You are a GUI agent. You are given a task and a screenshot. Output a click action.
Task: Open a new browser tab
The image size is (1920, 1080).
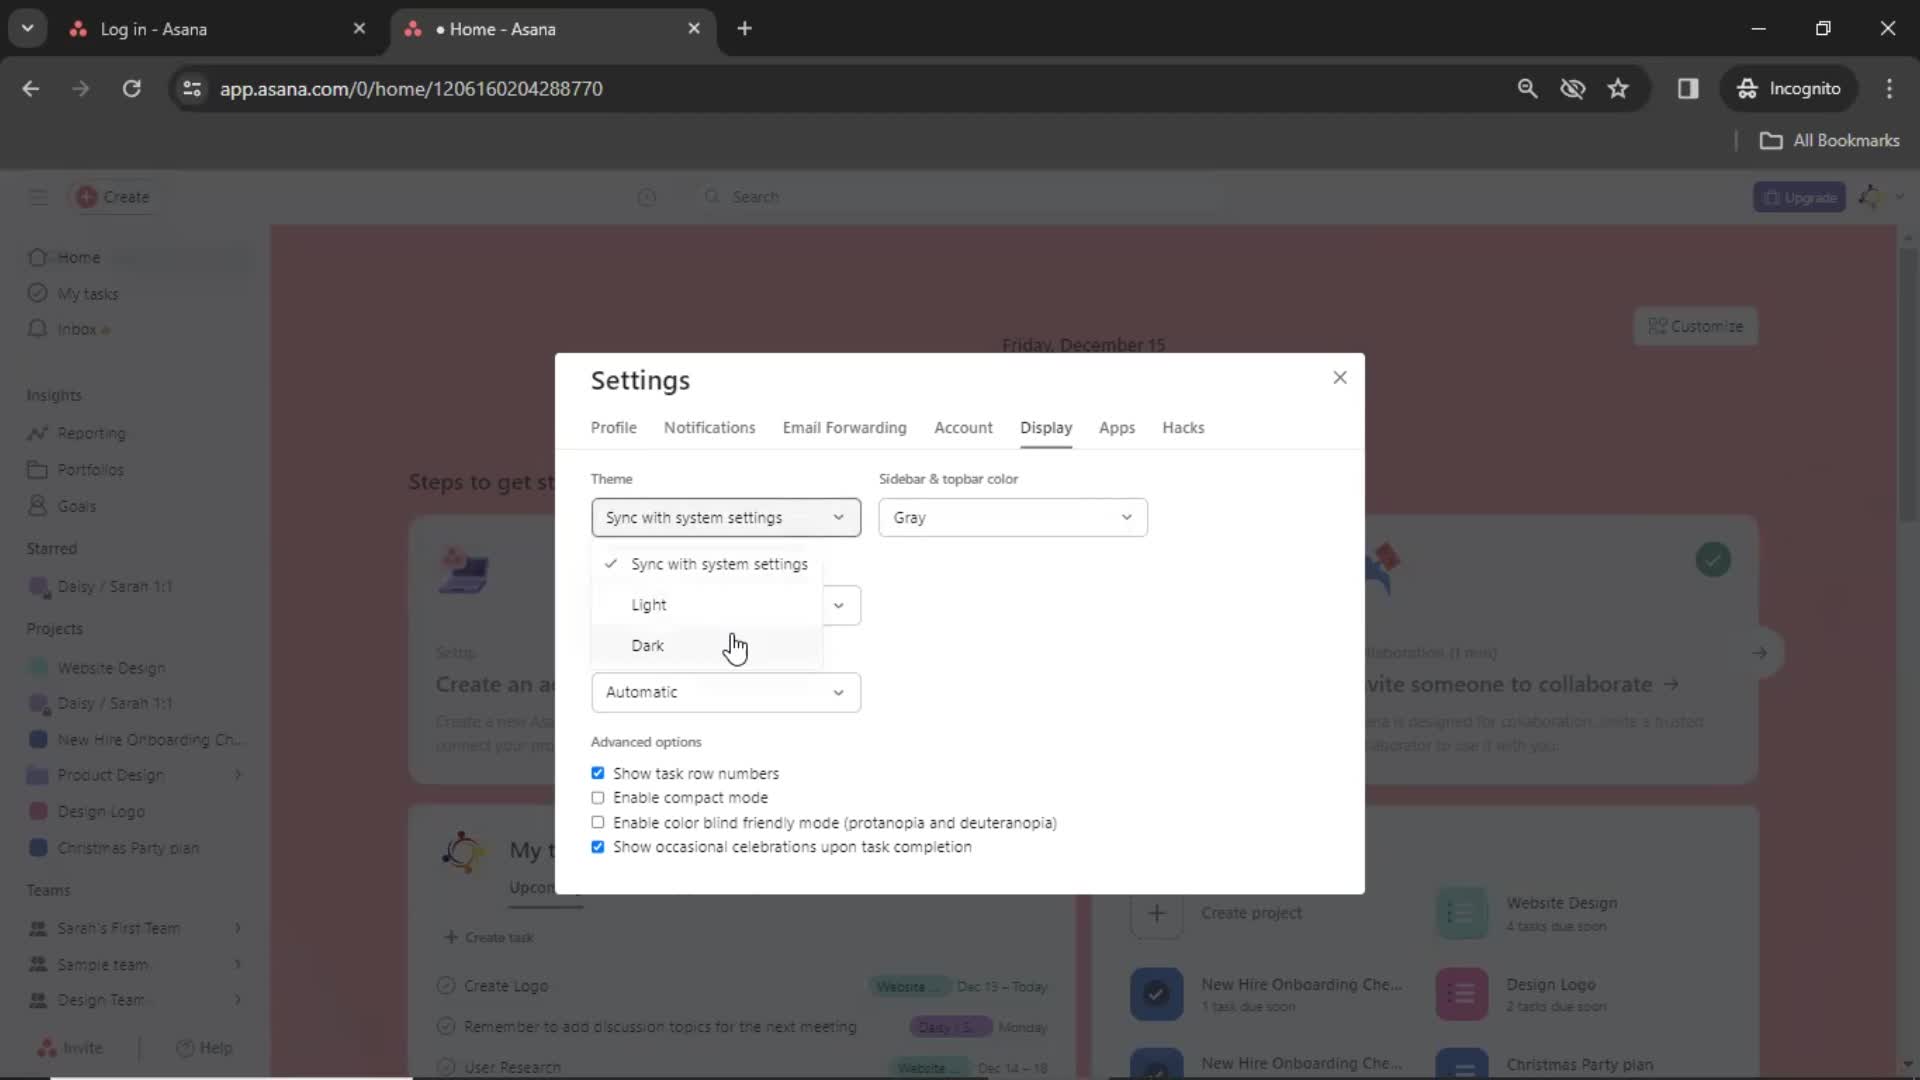click(x=744, y=28)
